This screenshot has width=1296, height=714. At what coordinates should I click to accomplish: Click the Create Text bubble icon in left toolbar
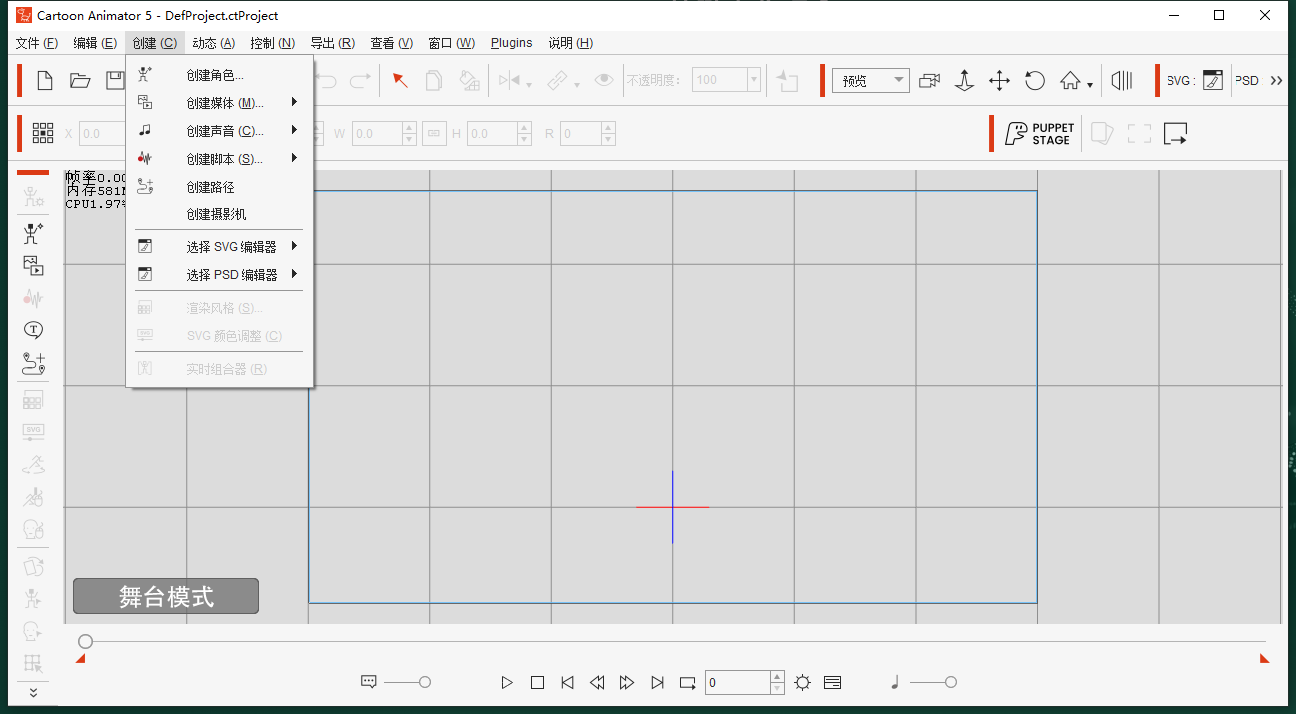tap(33, 329)
